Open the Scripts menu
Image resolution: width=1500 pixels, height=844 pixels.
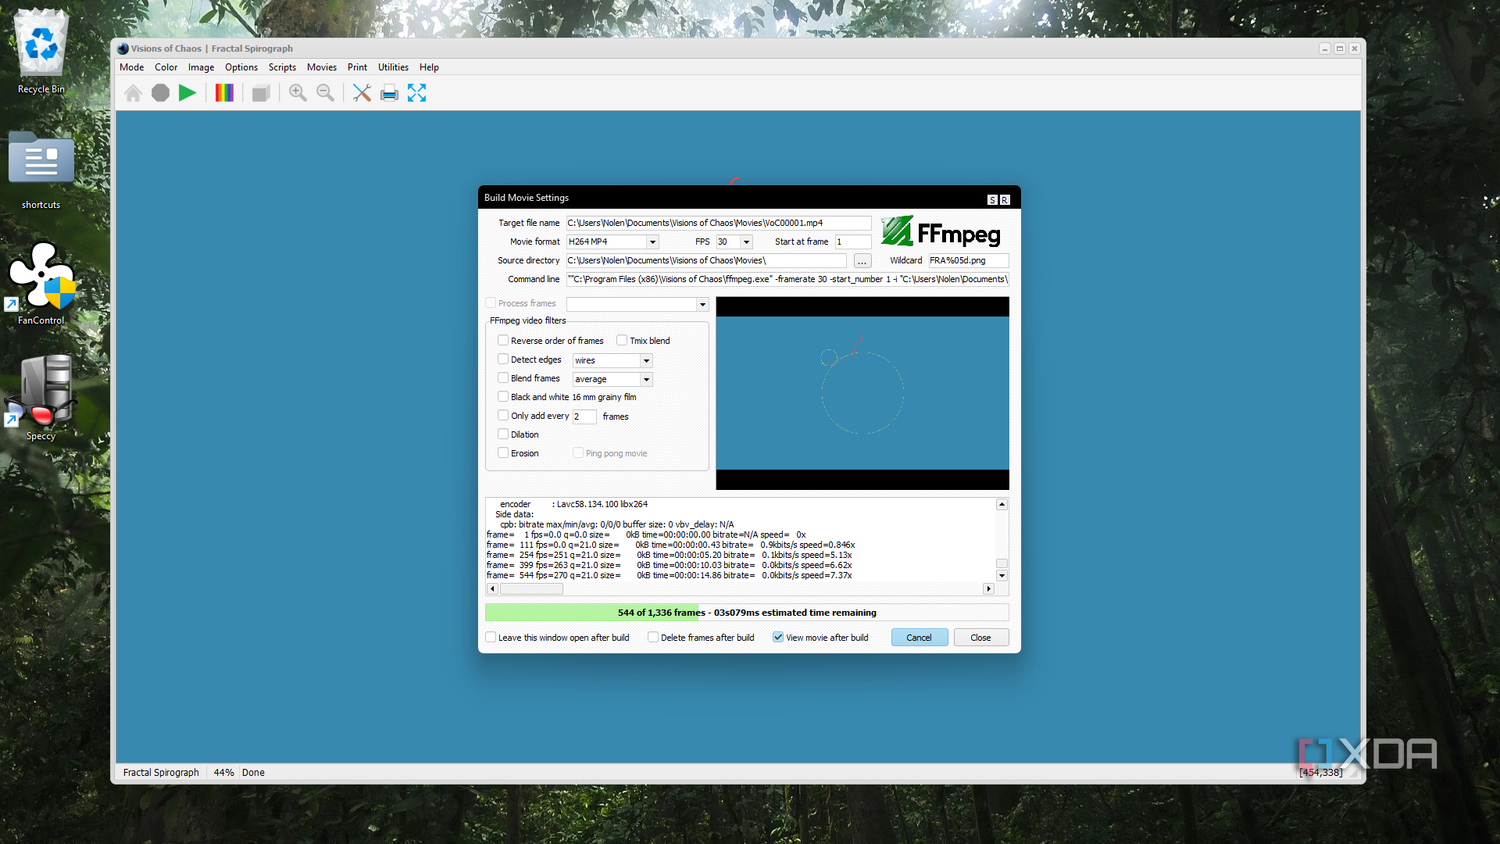click(282, 67)
